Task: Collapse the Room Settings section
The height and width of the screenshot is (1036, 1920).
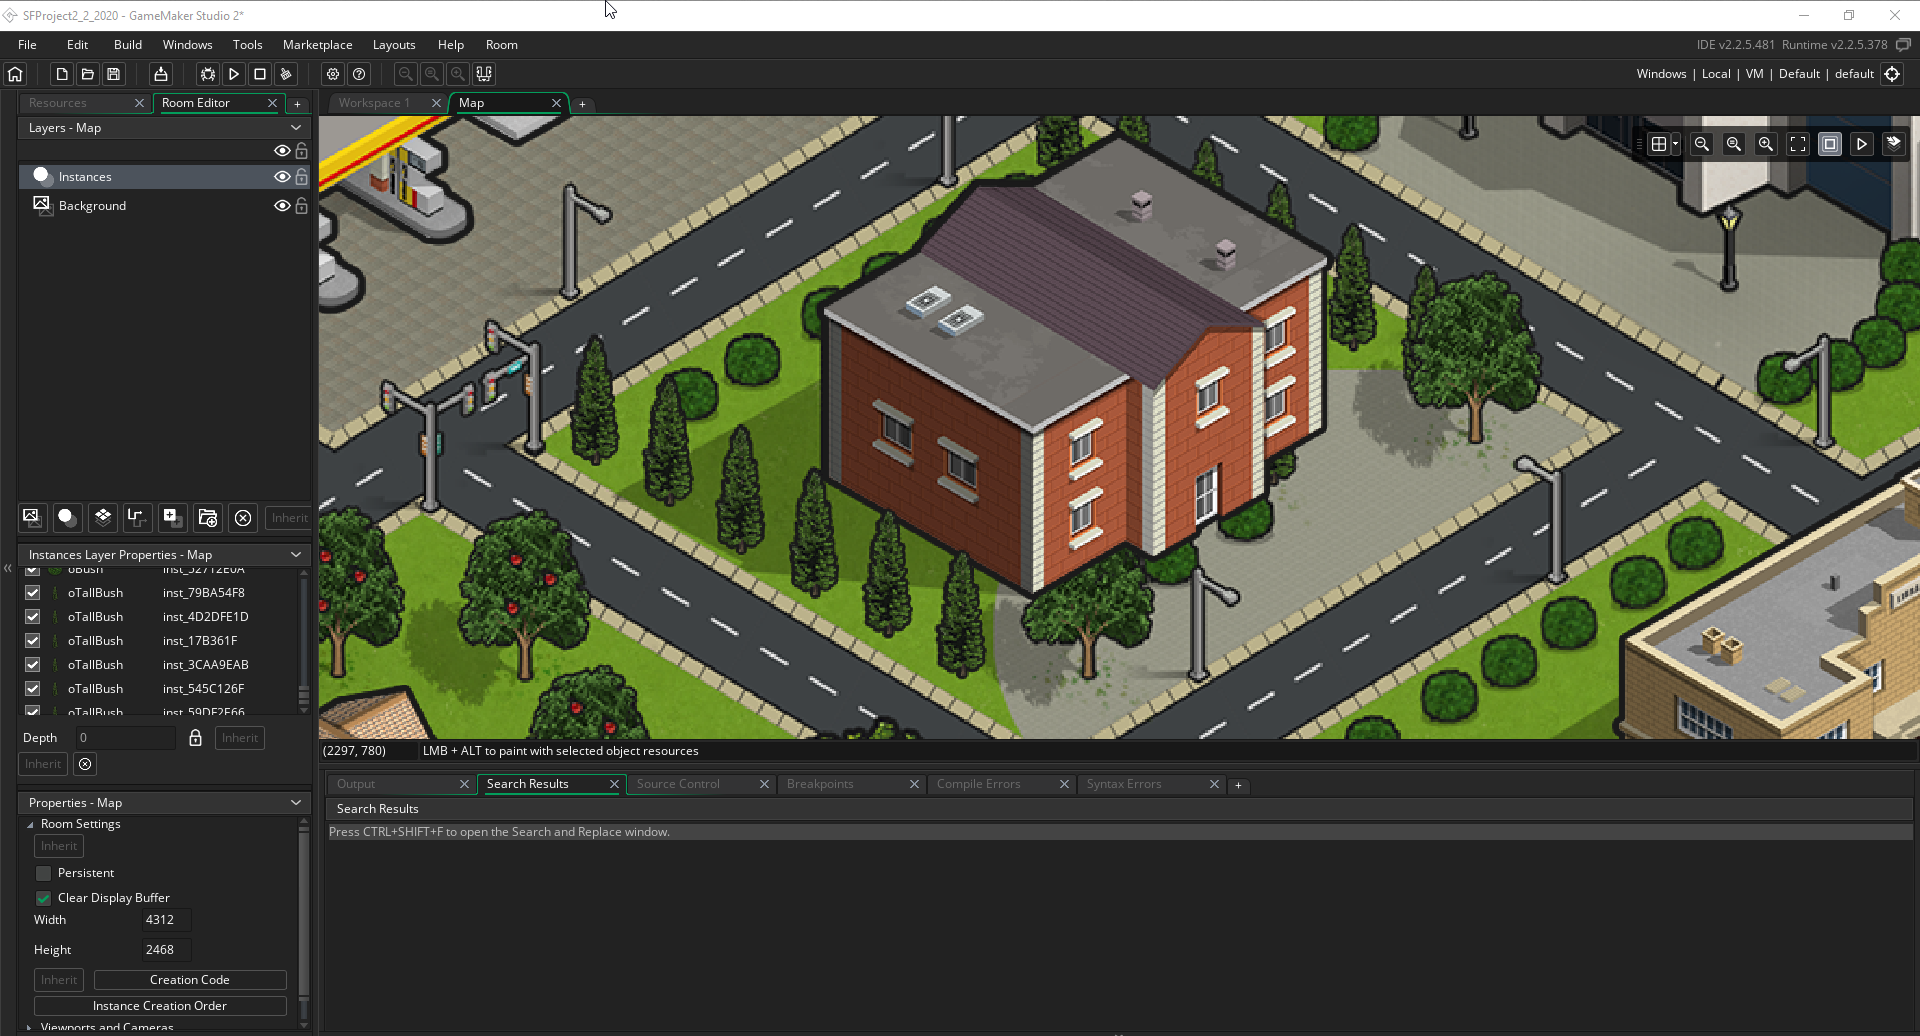Action: click(x=30, y=825)
